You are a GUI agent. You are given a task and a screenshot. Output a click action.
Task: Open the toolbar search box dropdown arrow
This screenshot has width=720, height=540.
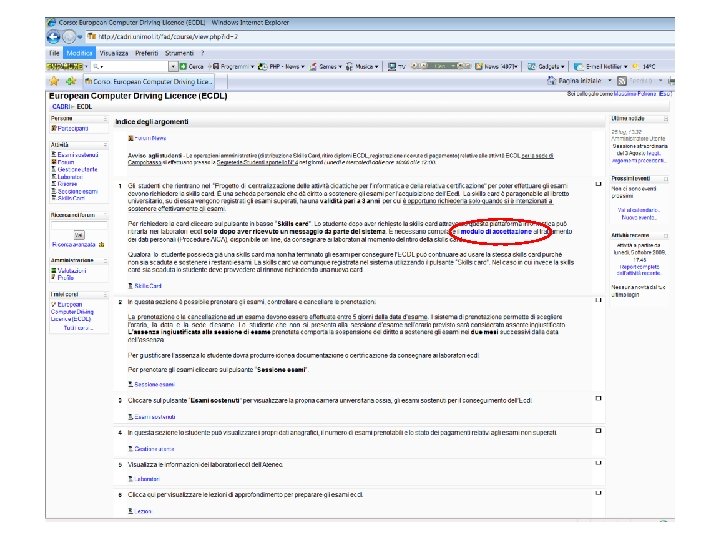pyautogui.click(x=174, y=67)
